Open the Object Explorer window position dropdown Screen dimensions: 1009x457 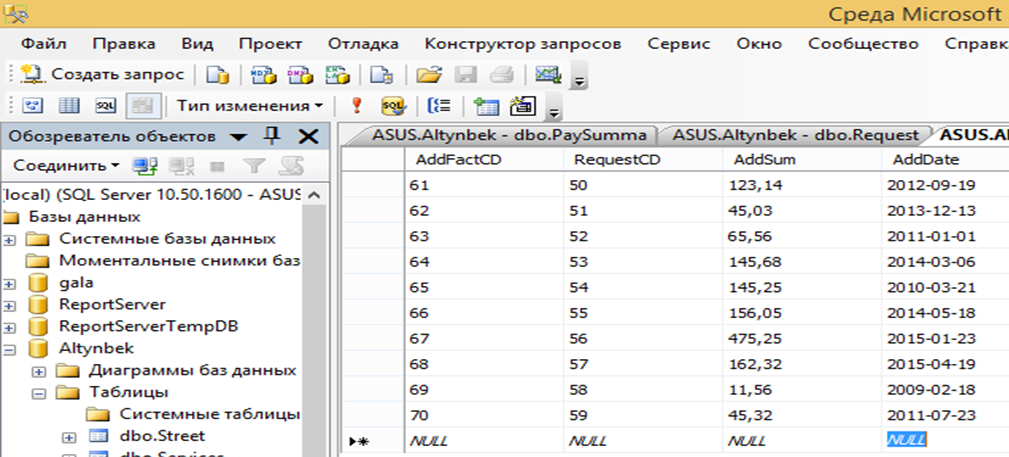pos(238,136)
